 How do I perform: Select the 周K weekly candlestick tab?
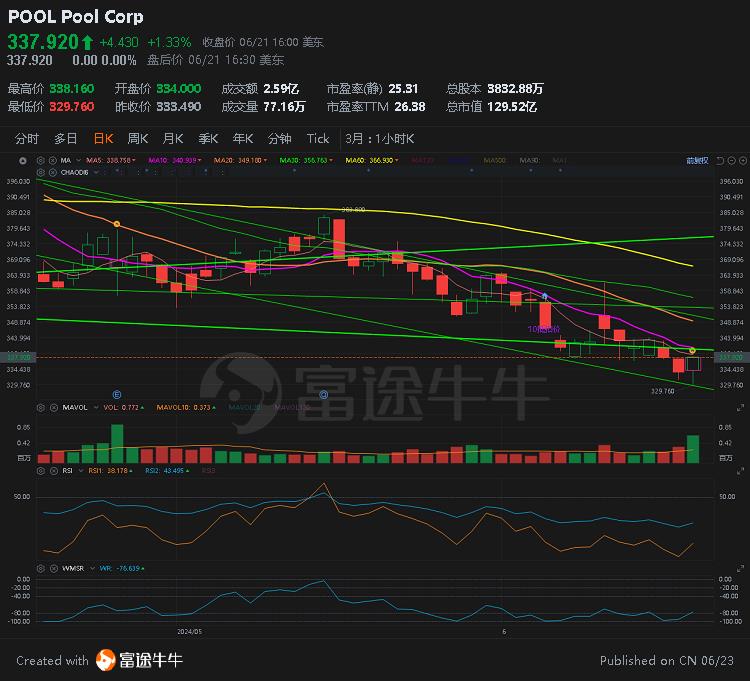[138, 139]
